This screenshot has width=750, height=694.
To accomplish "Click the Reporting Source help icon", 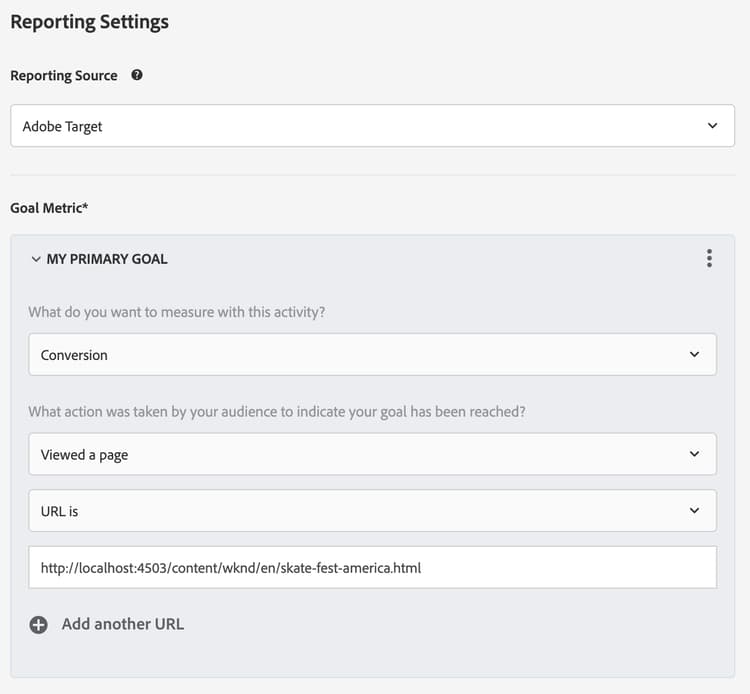I will pyautogui.click(x=137, y=75).
